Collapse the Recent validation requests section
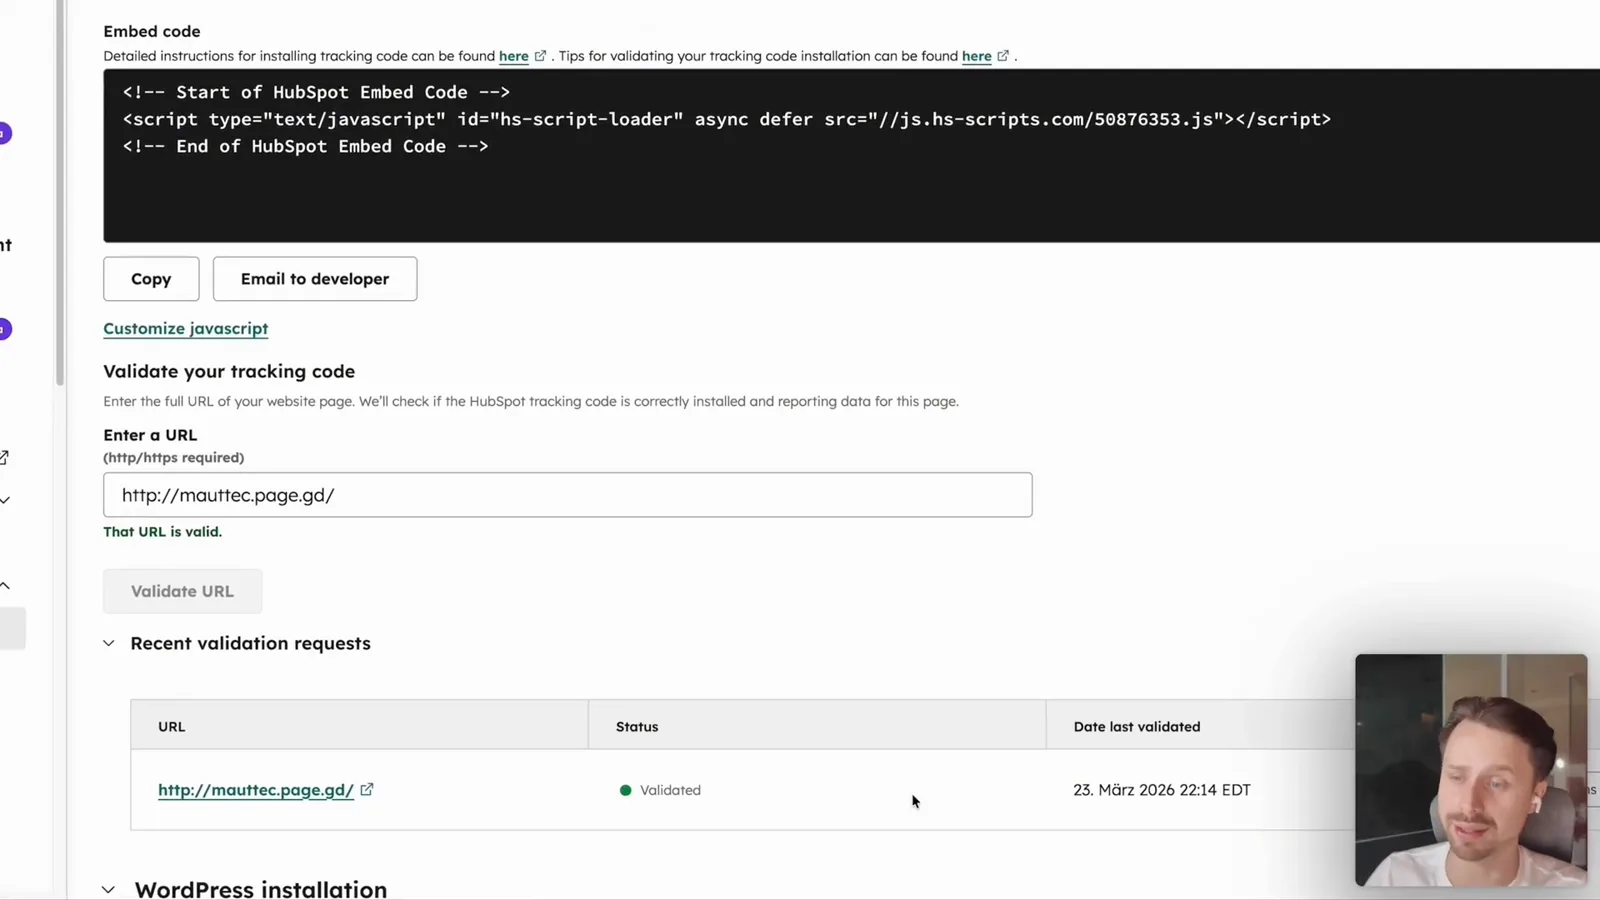Image resolution: width=1600 pixels, height=900 pixels. (109, 643)
